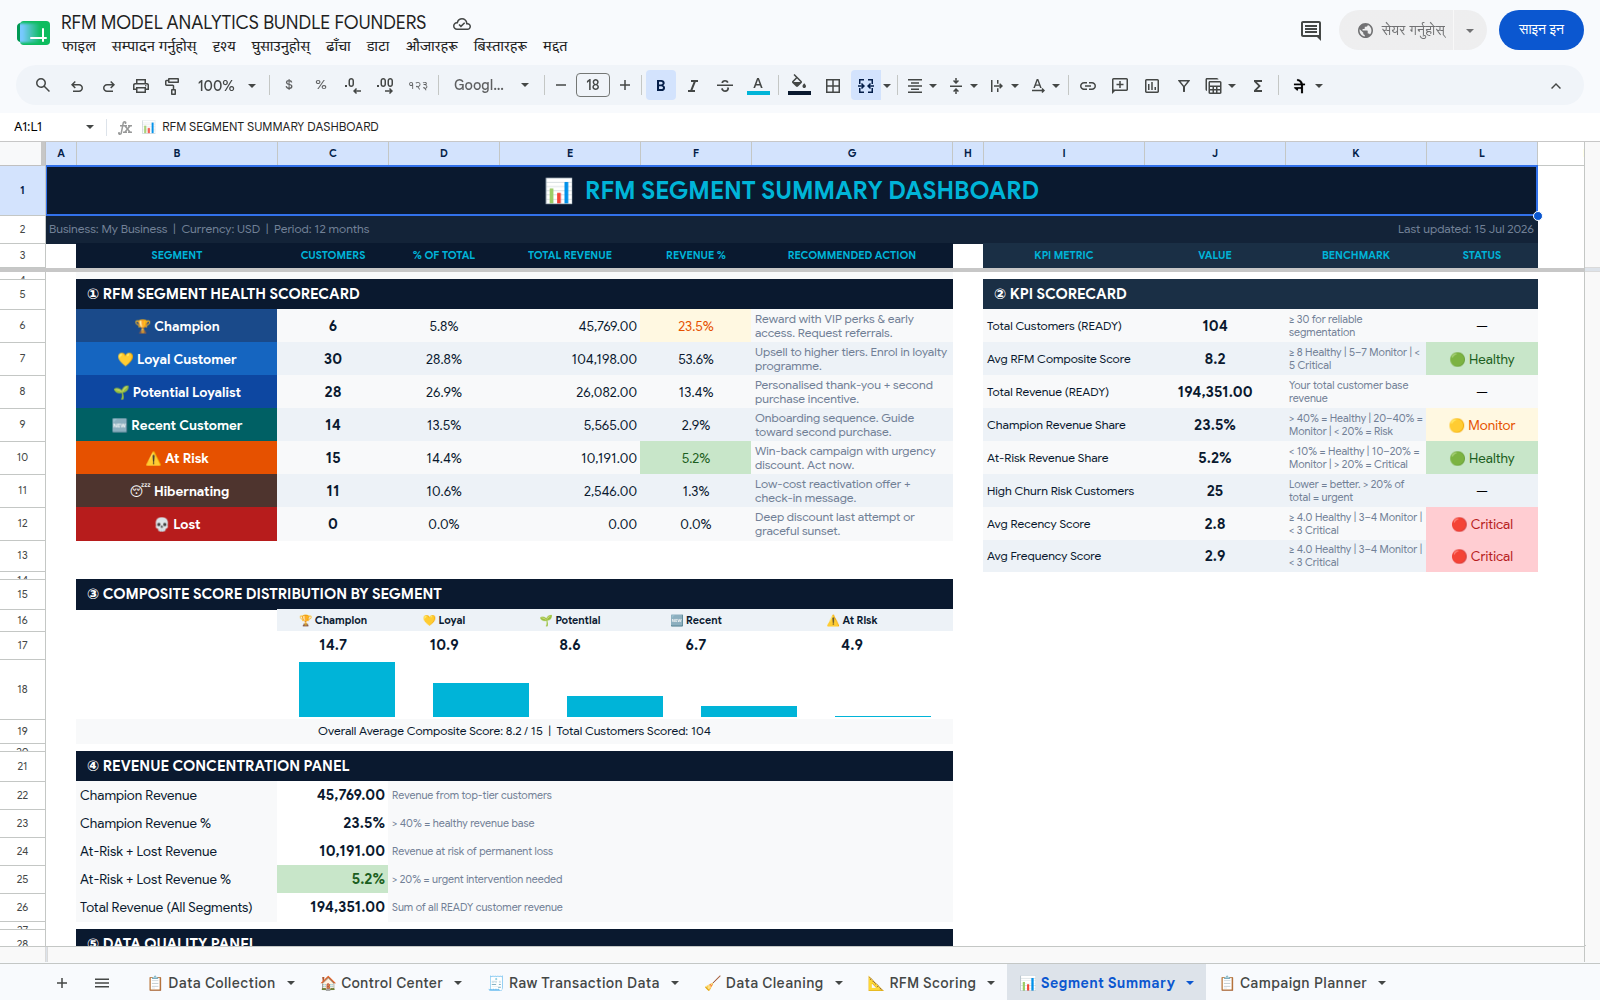Image resolution: width=1600 pixels, height=1000 pixels.
Task: Redo the last action
Action: point(108,86)
